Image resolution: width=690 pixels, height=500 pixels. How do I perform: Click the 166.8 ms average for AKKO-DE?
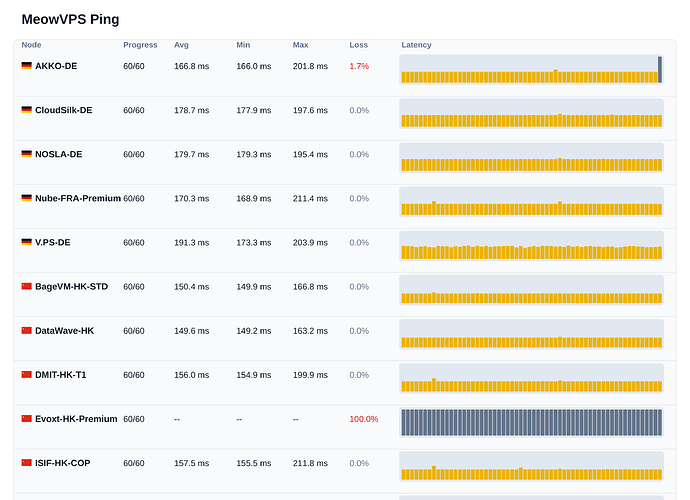click(191, 66)
